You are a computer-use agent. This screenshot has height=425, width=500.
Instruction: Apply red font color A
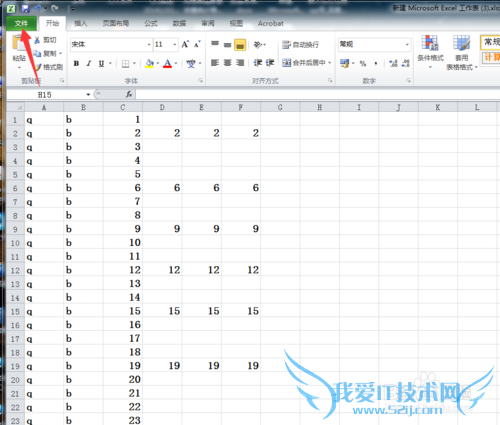click(167, 63)
